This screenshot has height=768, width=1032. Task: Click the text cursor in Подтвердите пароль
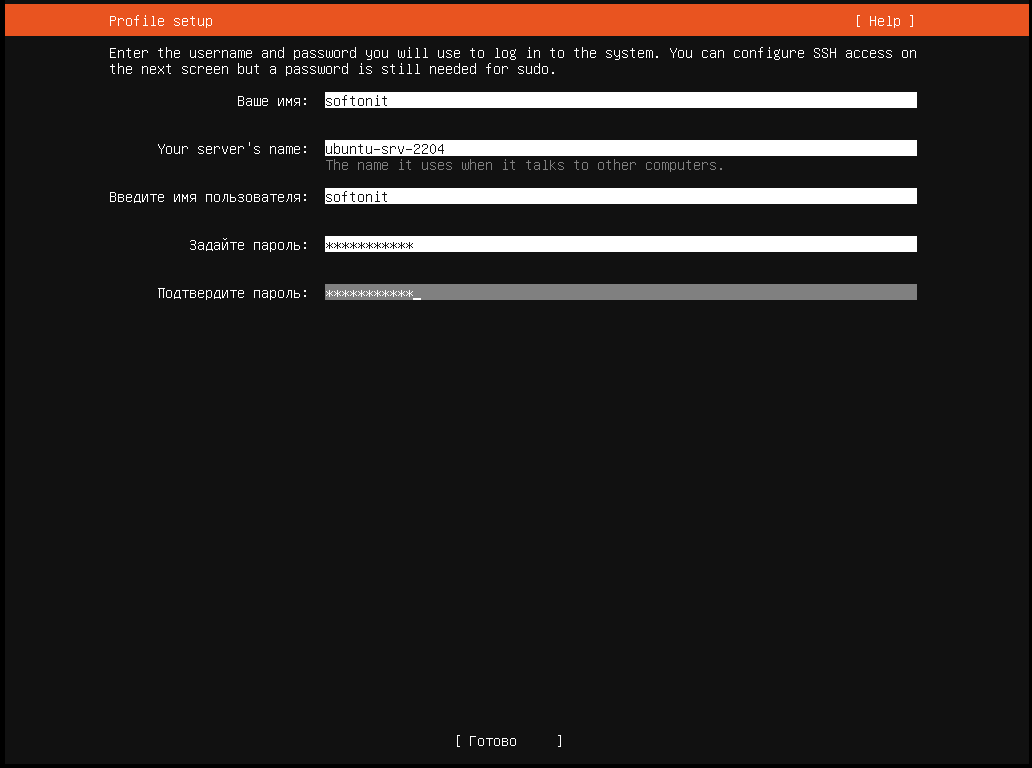coord(417,294)
